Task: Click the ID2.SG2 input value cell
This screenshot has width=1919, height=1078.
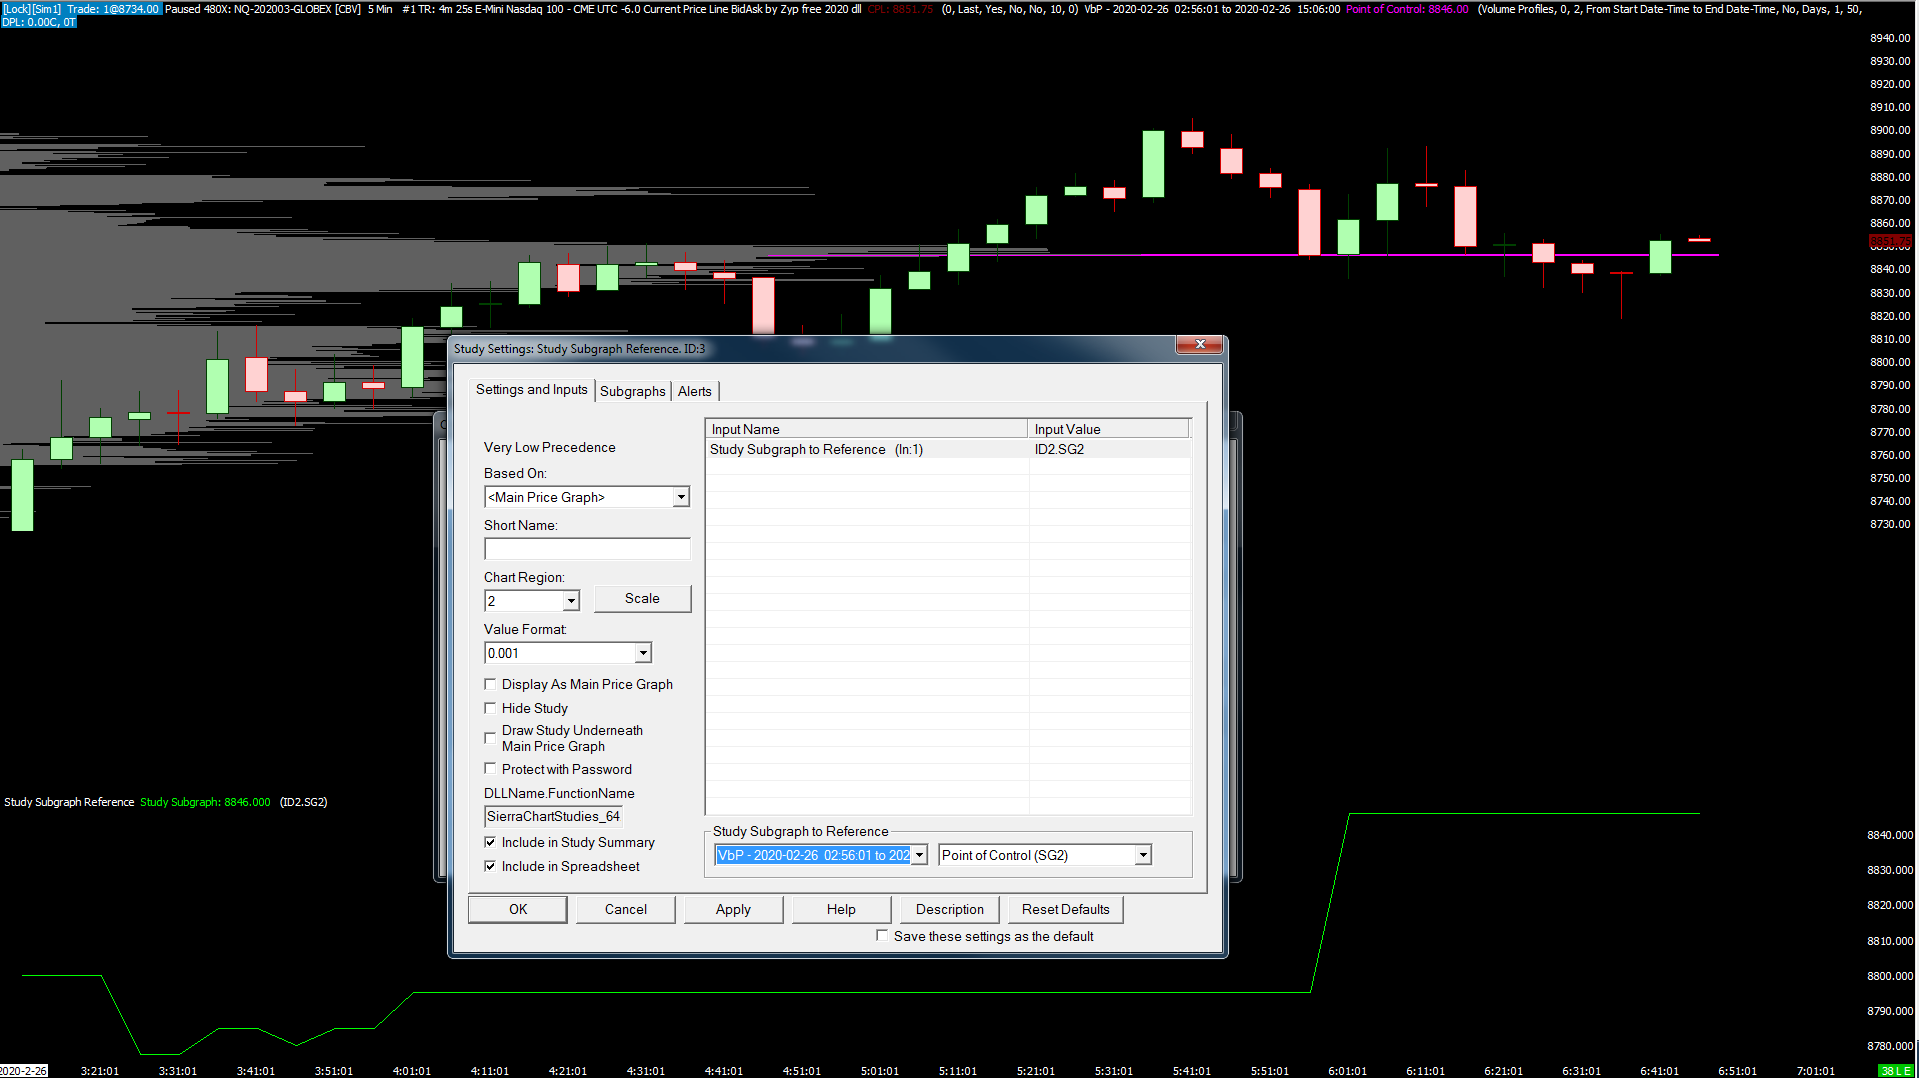Action: 1109,449
